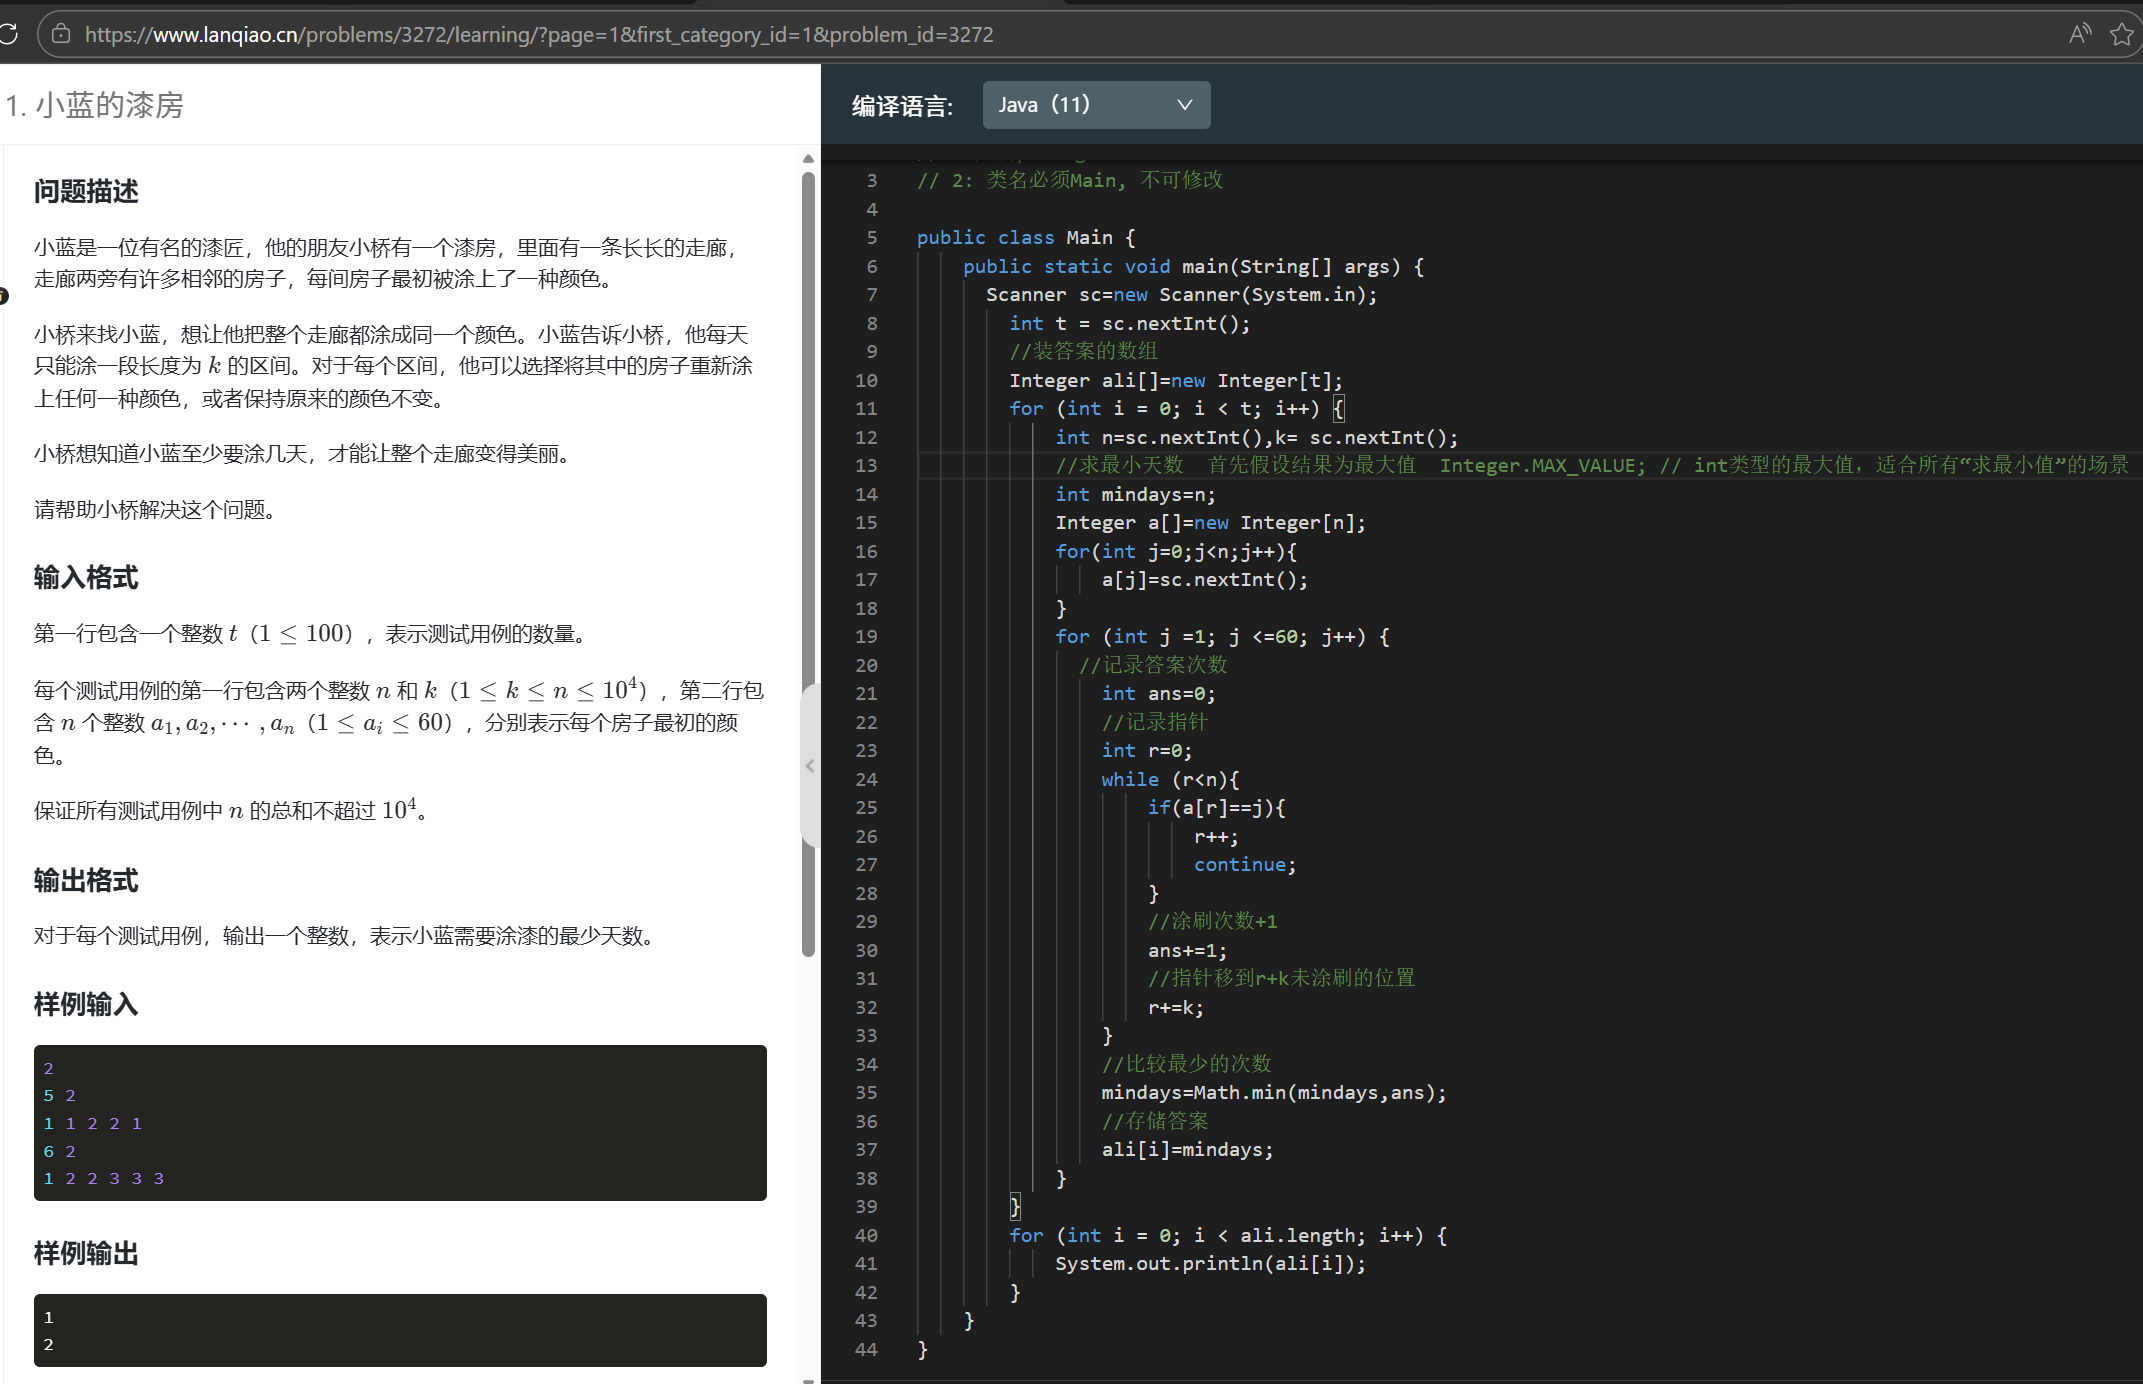Click line number 39 in editor gutter
2143x1384 pixels.
(866, 1207)
